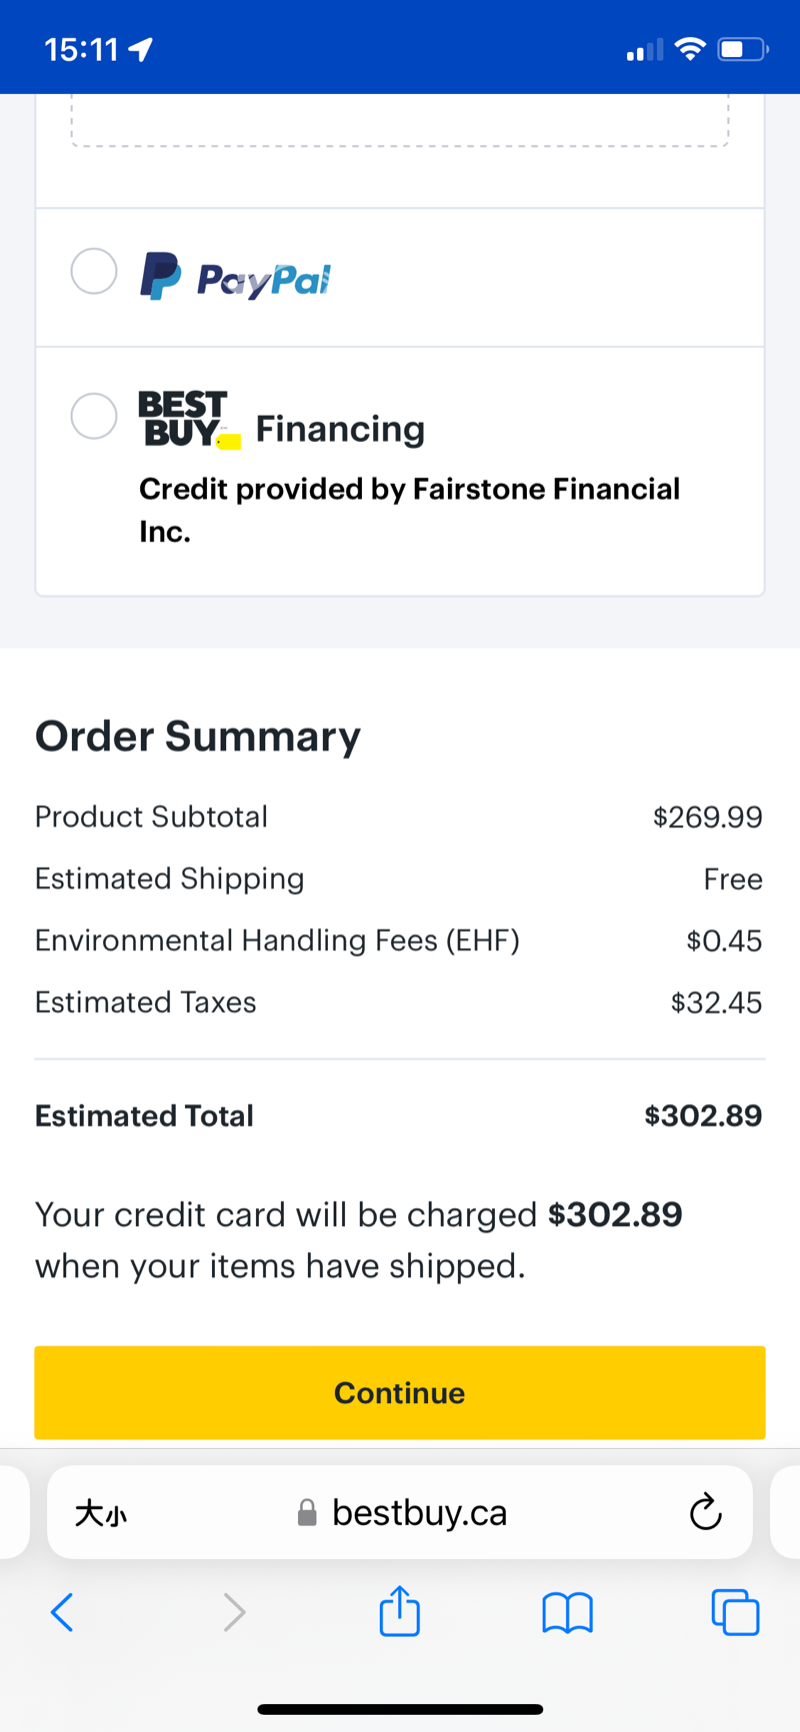Focus the bestbuy.ca address field
The image size is (800, 1732).
coord(420,1513)
